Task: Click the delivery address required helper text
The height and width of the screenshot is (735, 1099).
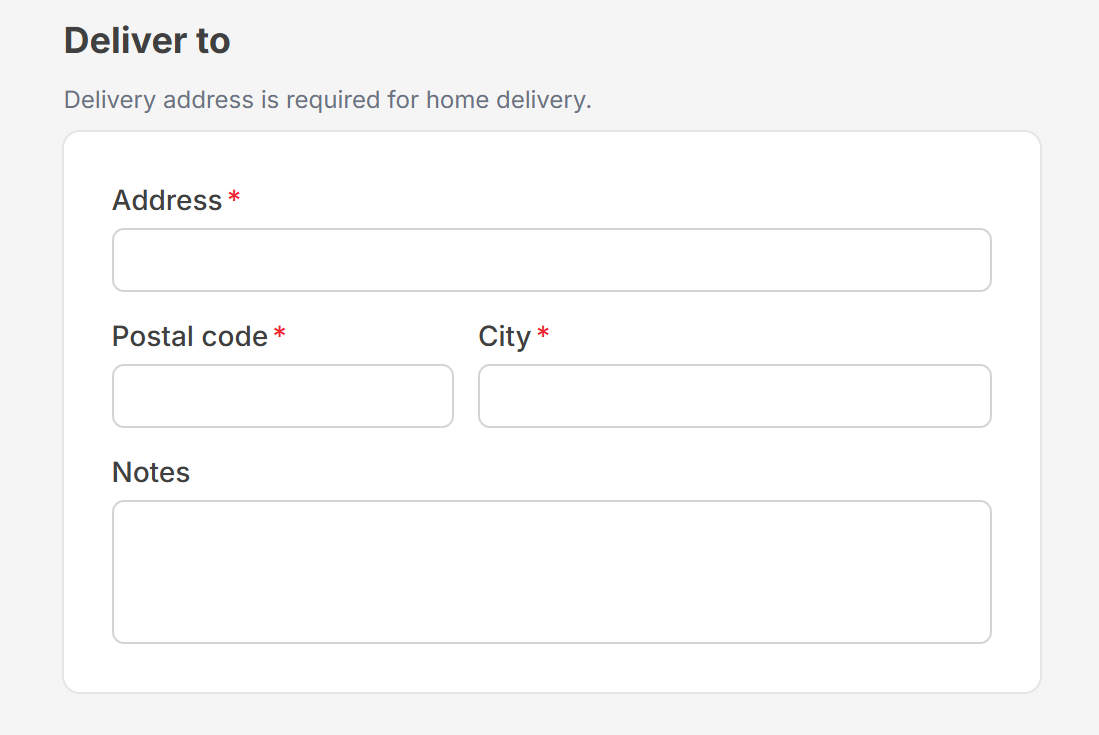Action: coord(327,101)
